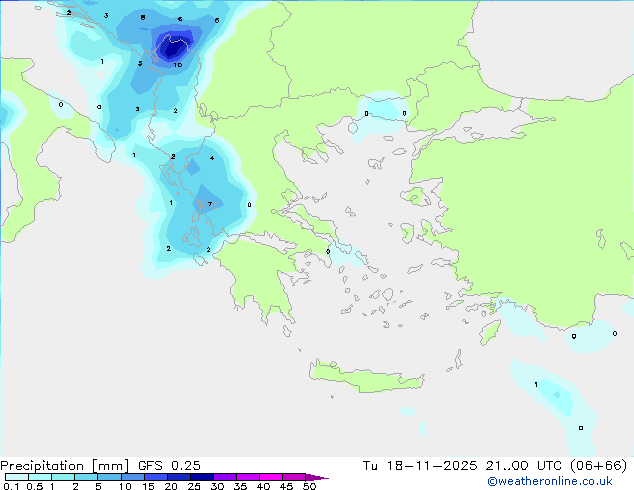
Task: Click legend scale label "0.5"
Action: [x=35, y=486]
